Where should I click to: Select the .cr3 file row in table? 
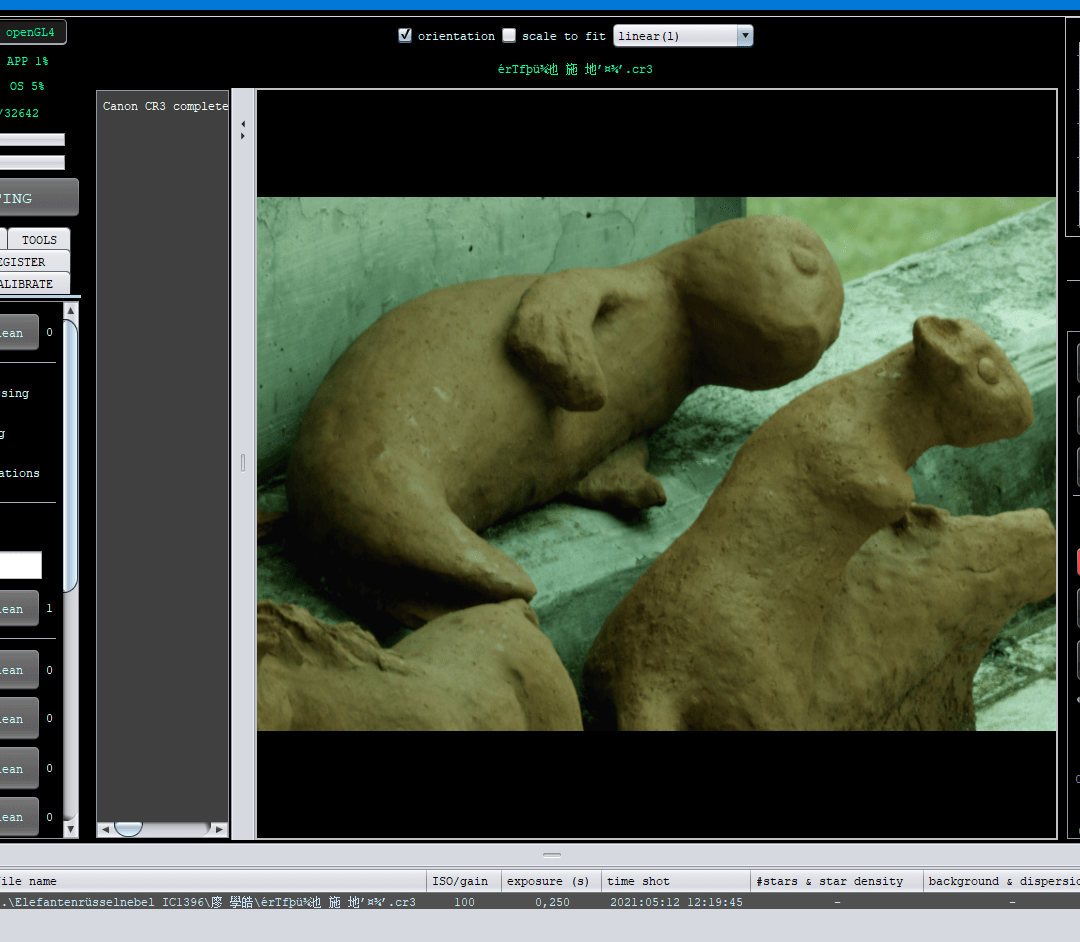(540, 901)
